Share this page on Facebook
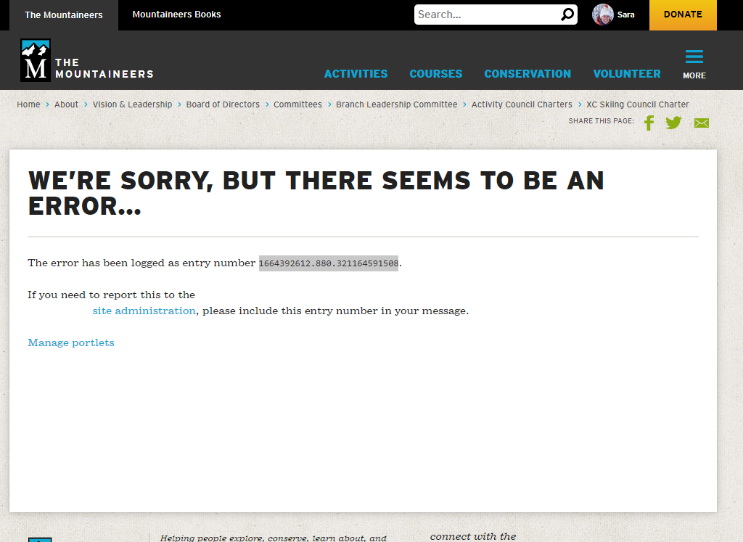The width and height of the screenshot is (743, 542). click(x=648, y=123)
